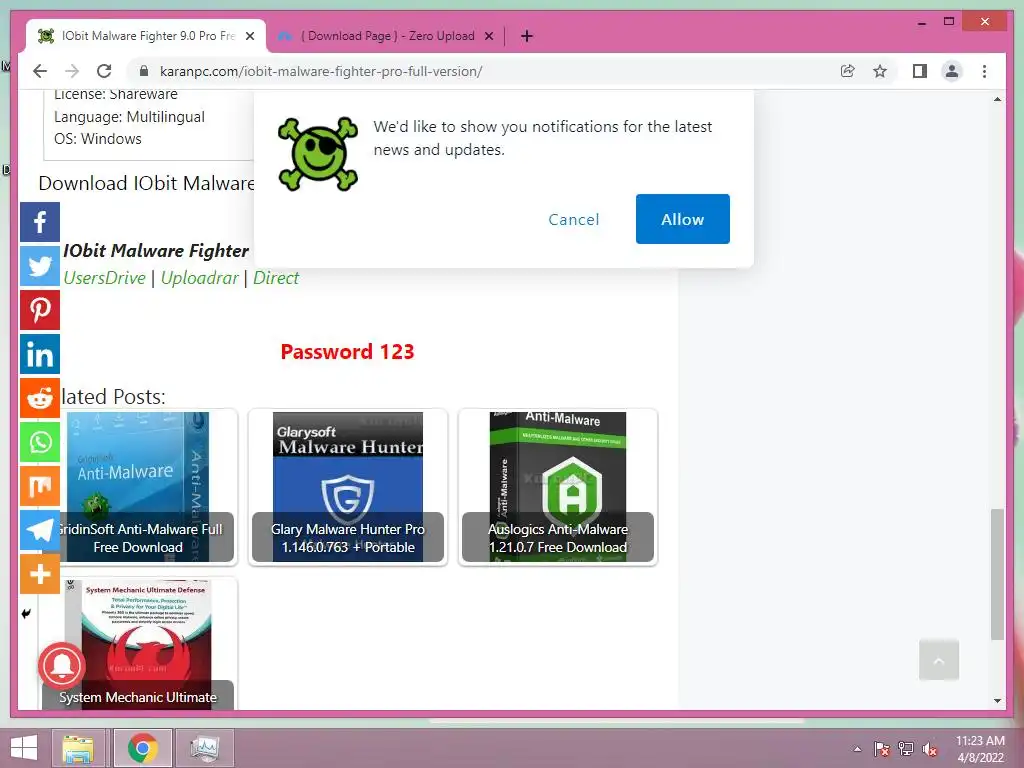Switch to IObit Malware Fighter tab
This screenshot has width=1024, height=768.
(x=146, y=36)
